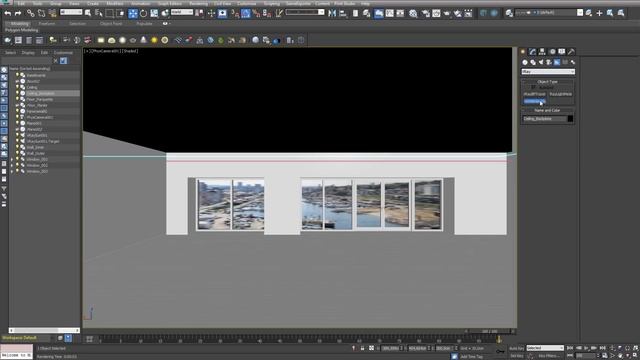Expand the Window_003 tree node

[x=12, y=171]
